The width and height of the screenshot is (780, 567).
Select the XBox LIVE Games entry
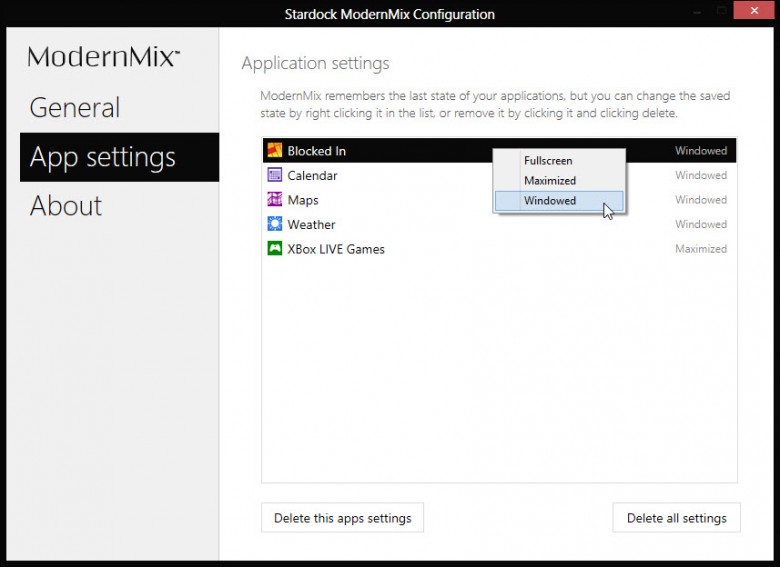pyautogui.click(x=499, y=248)
